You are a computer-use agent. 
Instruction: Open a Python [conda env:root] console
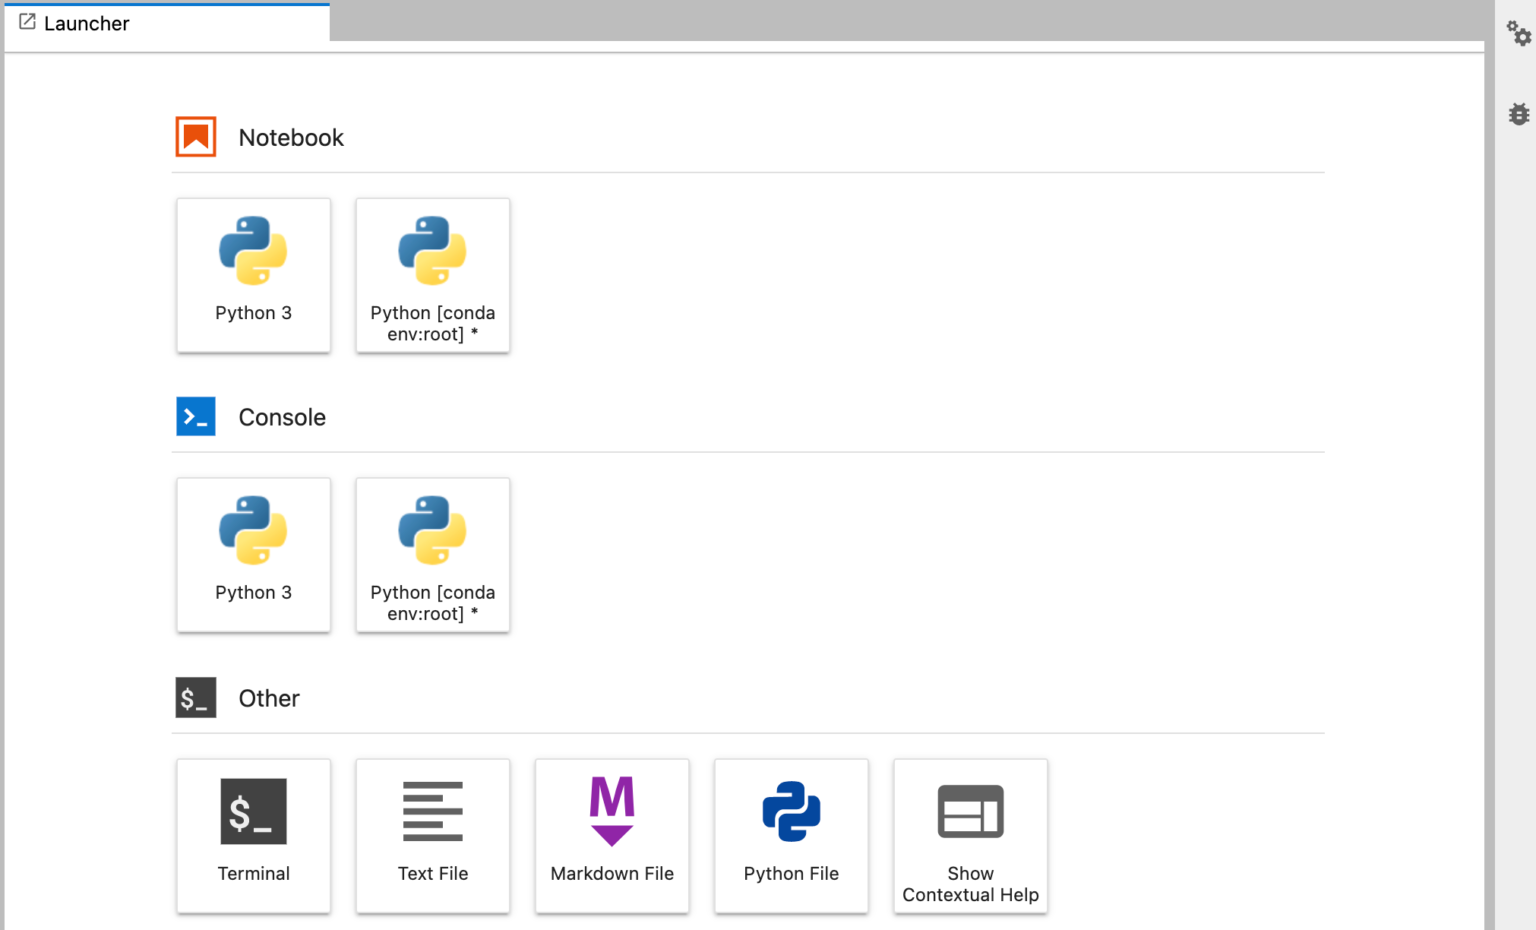432,555
